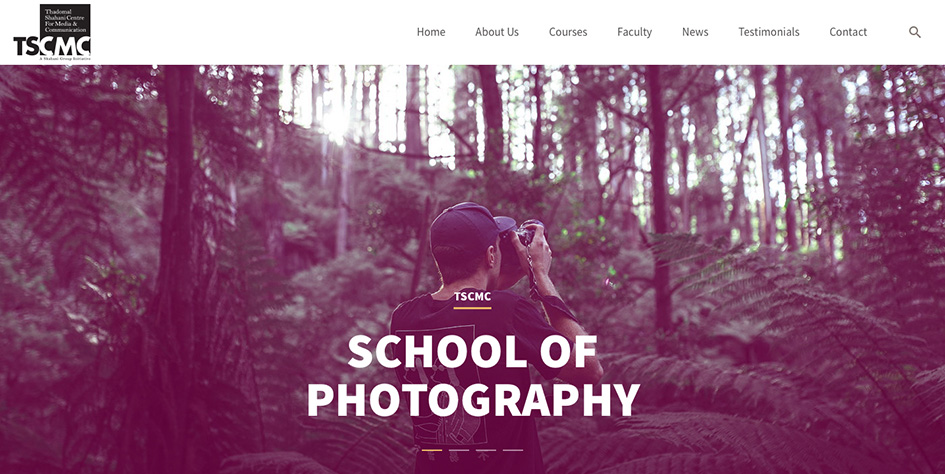Image resolution: width=945 pixels, height=474 pixels.
Task: Click the camera held by the photographer
Action: coord(524,236)
